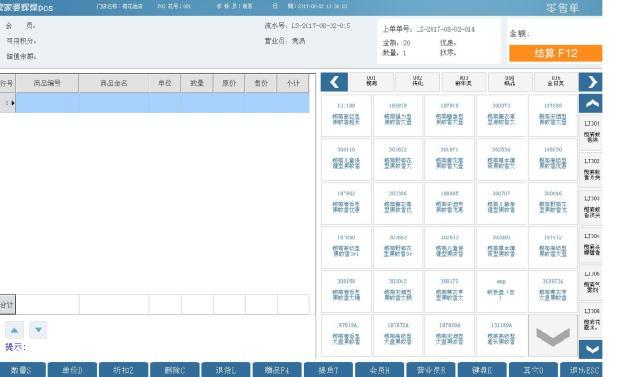Screen dimensions: 640x377
Task: Click the 数量S button in bottom bar
Action: 21,370
